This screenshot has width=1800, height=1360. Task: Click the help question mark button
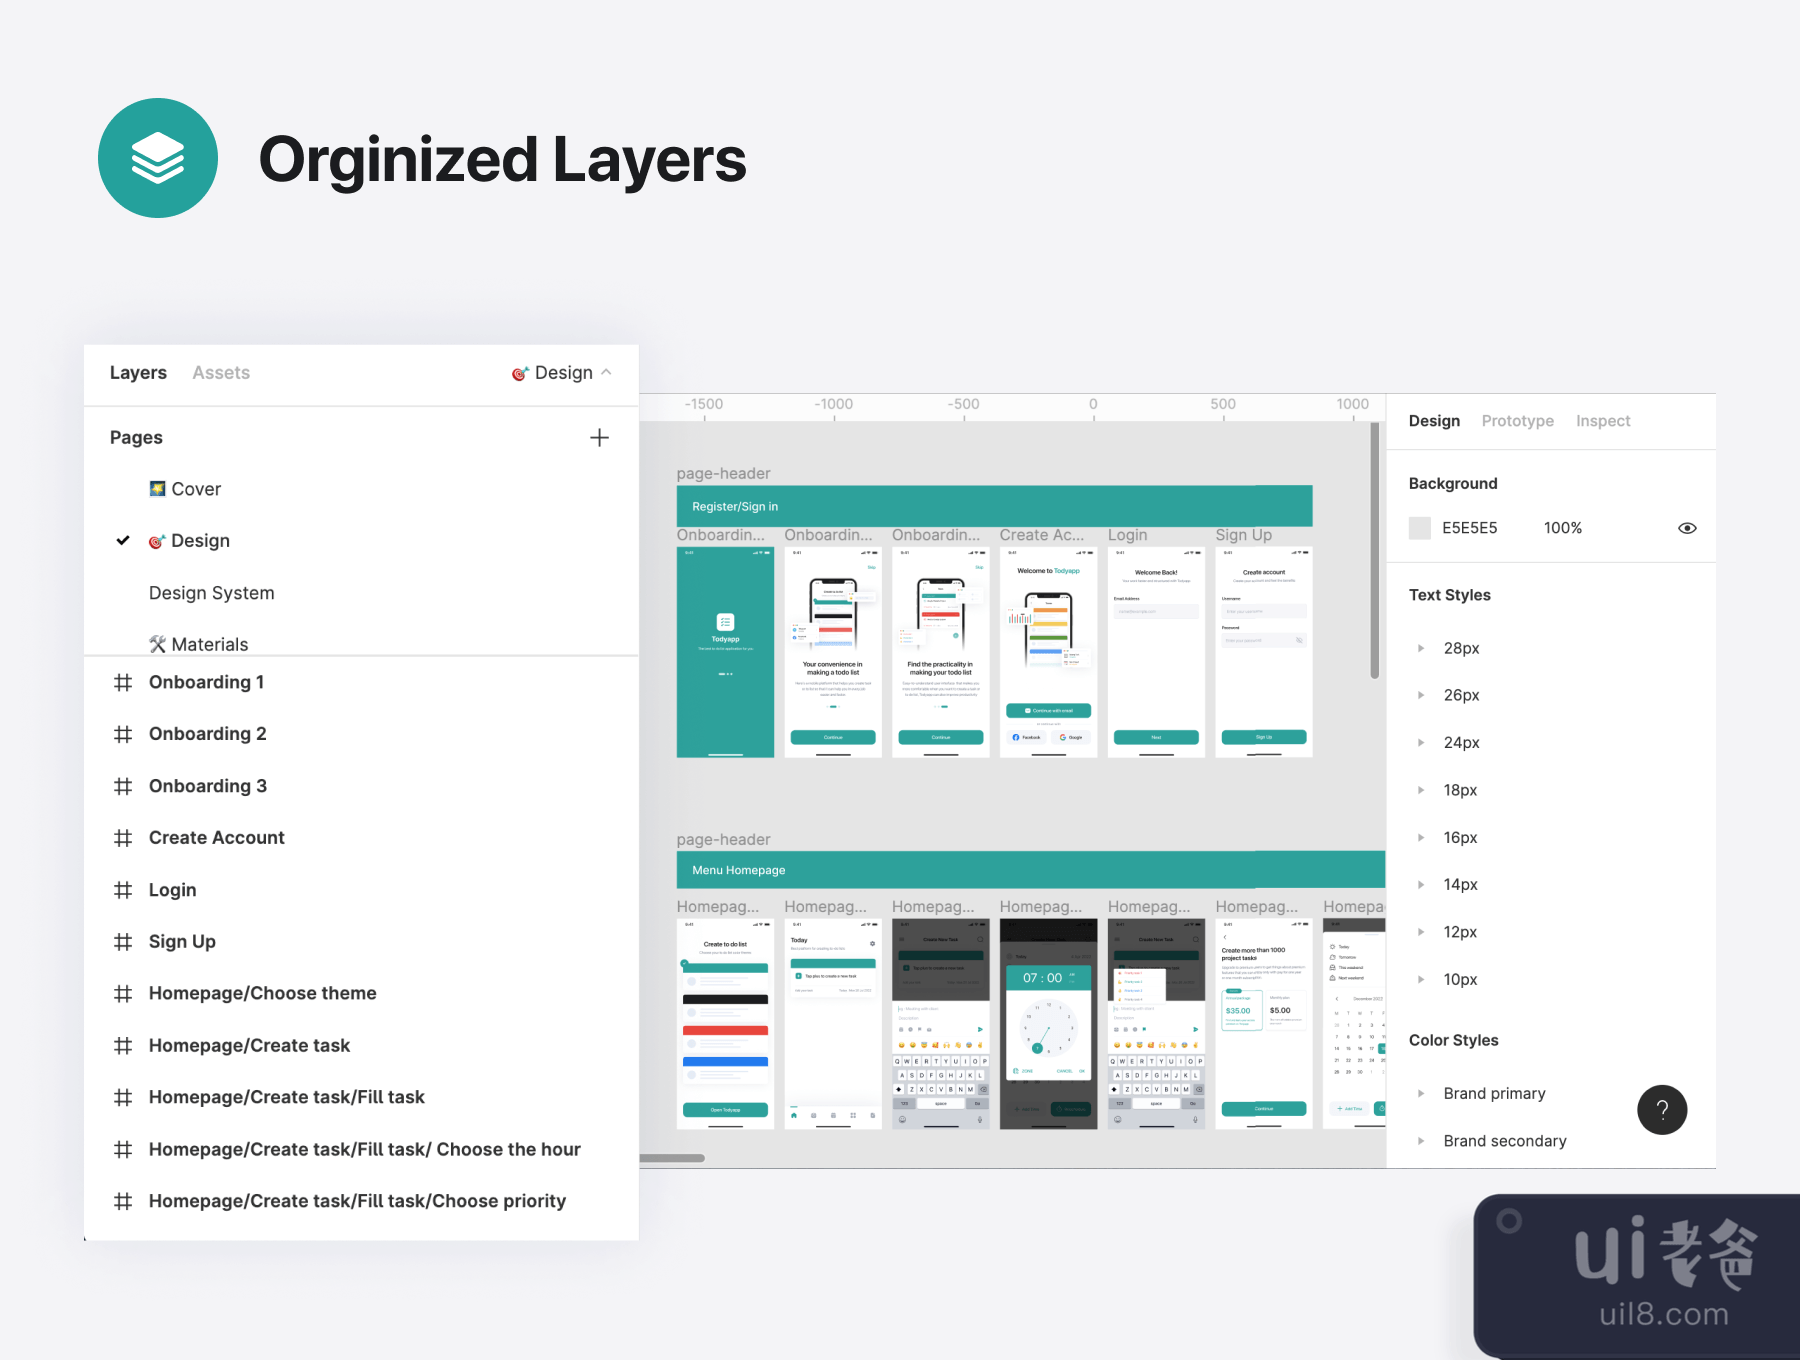pyautogui.click(x=1662, y=1110)
